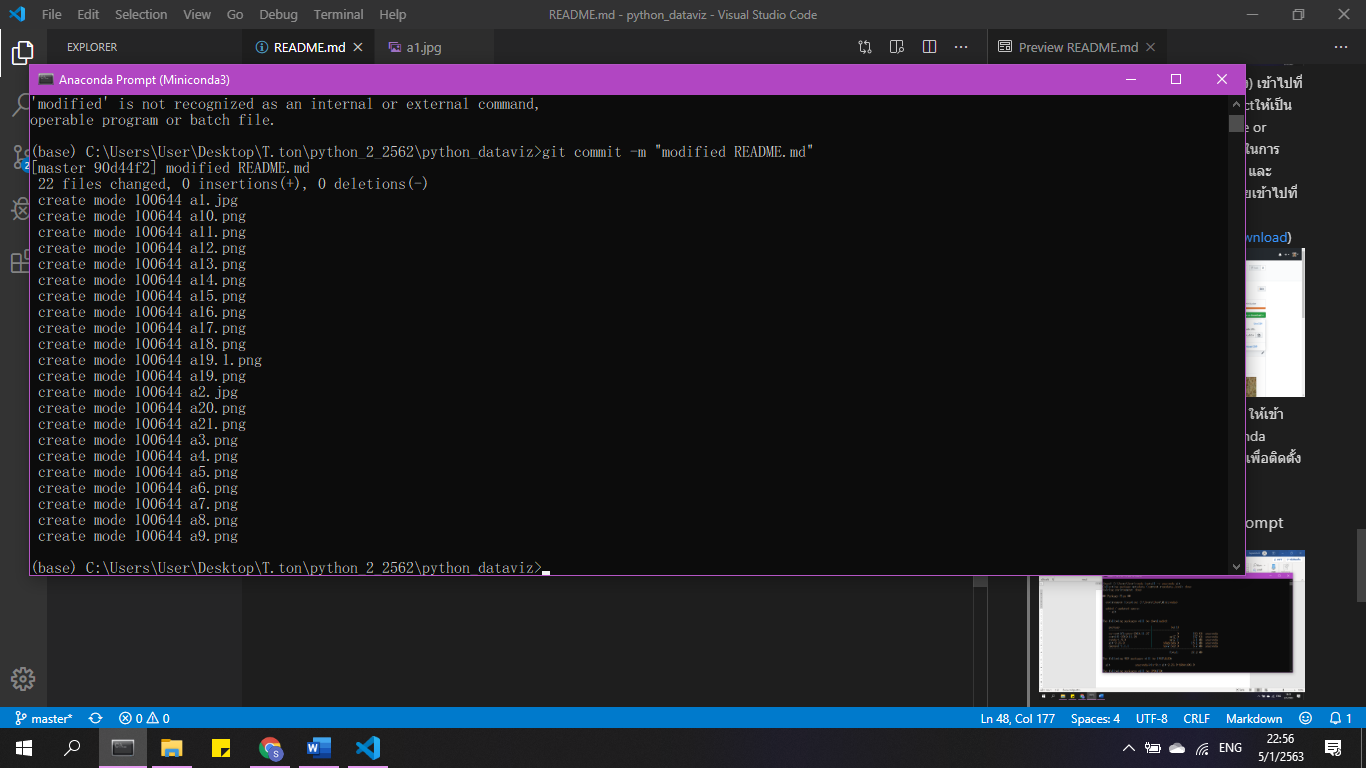Screen dimensions: 1366x768
Task: Open Windows Action Center notification icon
Action: pyautogui.click(x=1333, y=747)
